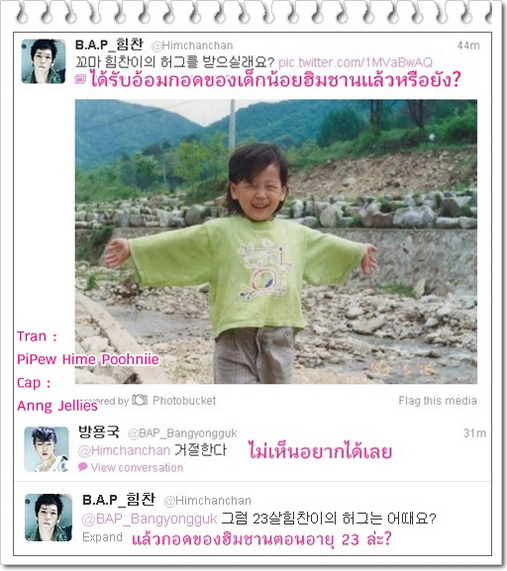Open the Photobucket camera icon
Image resolution: width=507 pixels, height=571 pixels.
[139, 400]
